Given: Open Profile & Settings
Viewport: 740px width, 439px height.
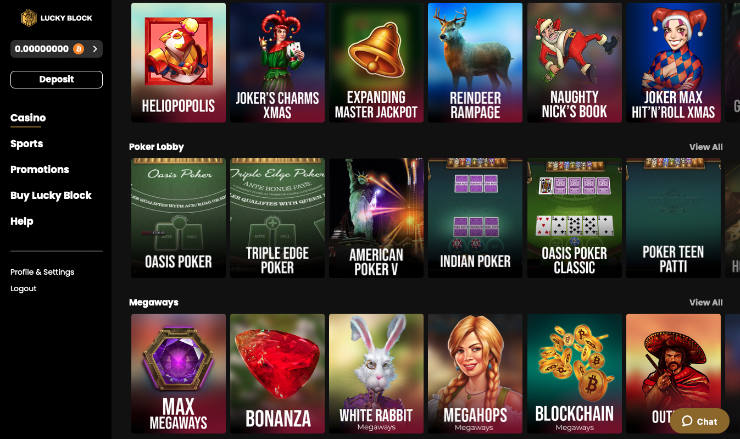Looking at the screenshot, I should click(x=42, y=272).
